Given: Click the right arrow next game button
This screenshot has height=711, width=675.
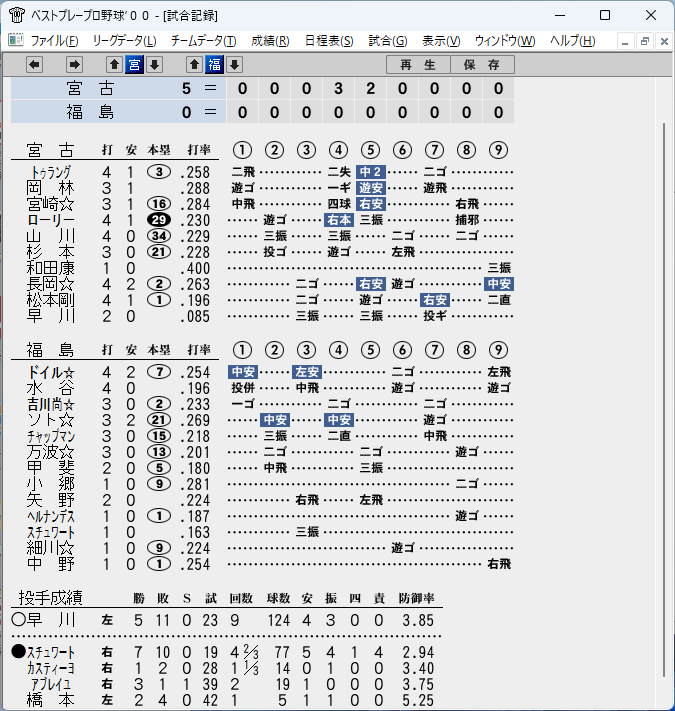Looking at the screenshot, I should point(74,65).
